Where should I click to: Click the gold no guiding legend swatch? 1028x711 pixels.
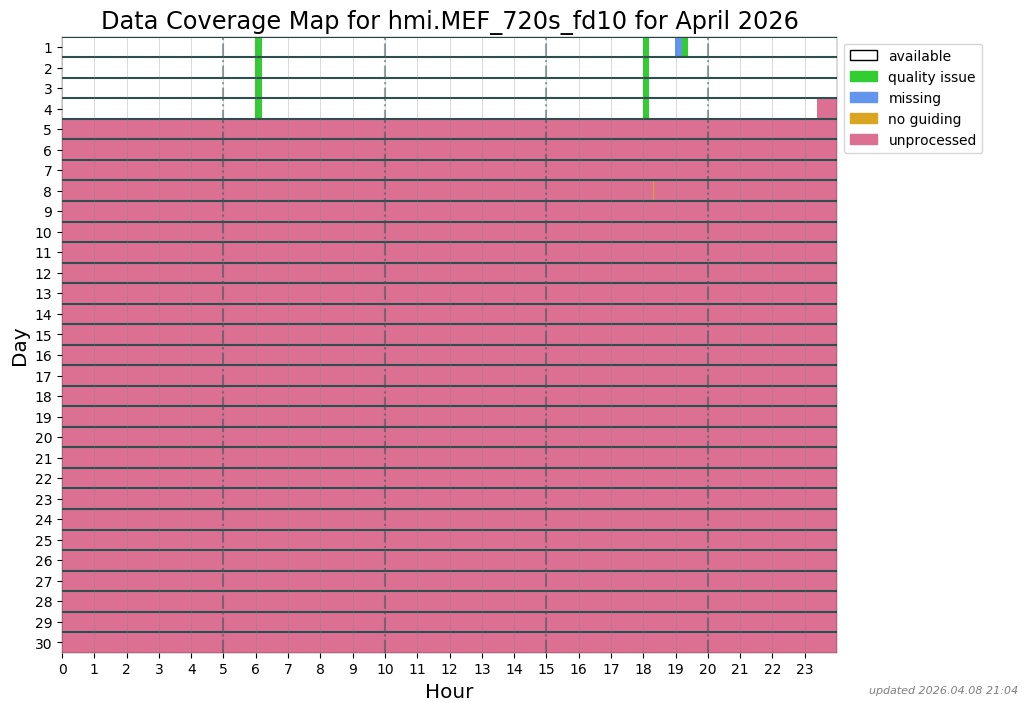point(863,119)
